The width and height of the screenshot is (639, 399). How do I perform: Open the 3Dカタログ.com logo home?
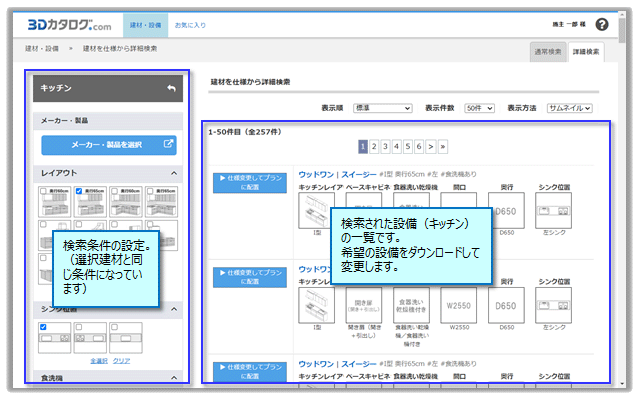[69, 25]
